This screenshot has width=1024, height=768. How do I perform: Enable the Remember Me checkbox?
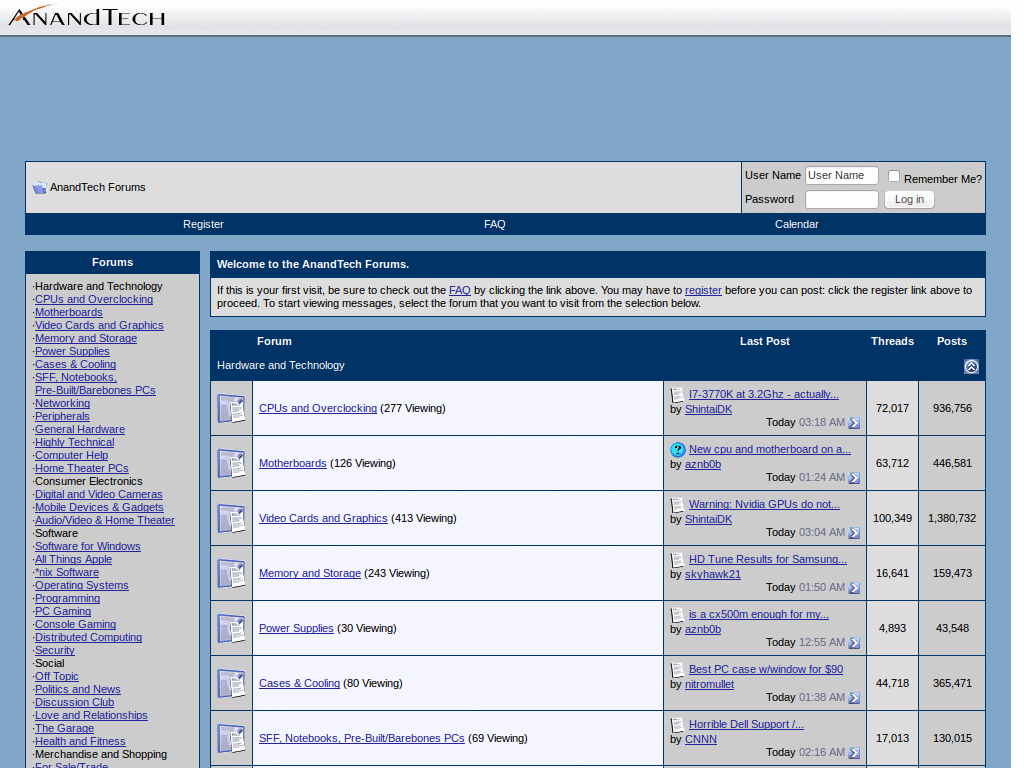pos(893,175)
